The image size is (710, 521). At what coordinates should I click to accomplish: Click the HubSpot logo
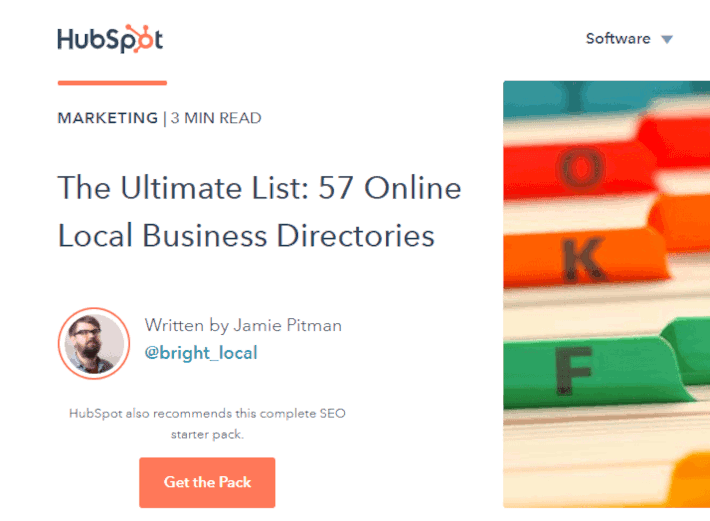(110, 38)
